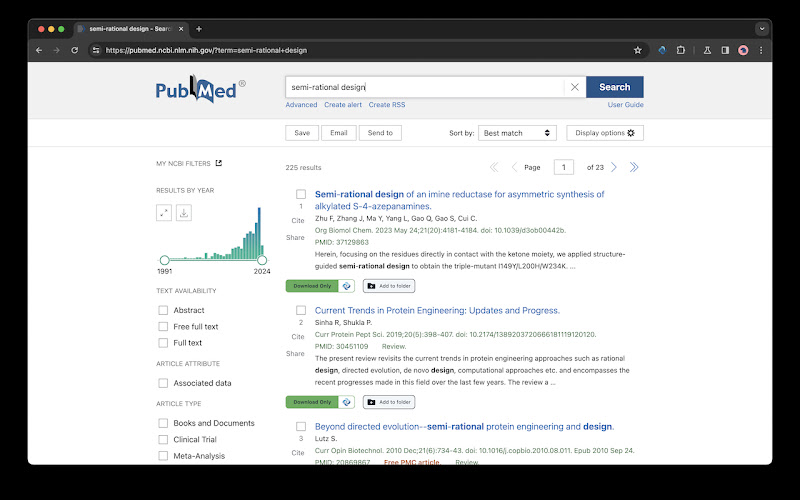Check the Clinical Trial filter
This screenshot has height=500, width=800.
tap(163, 439)
